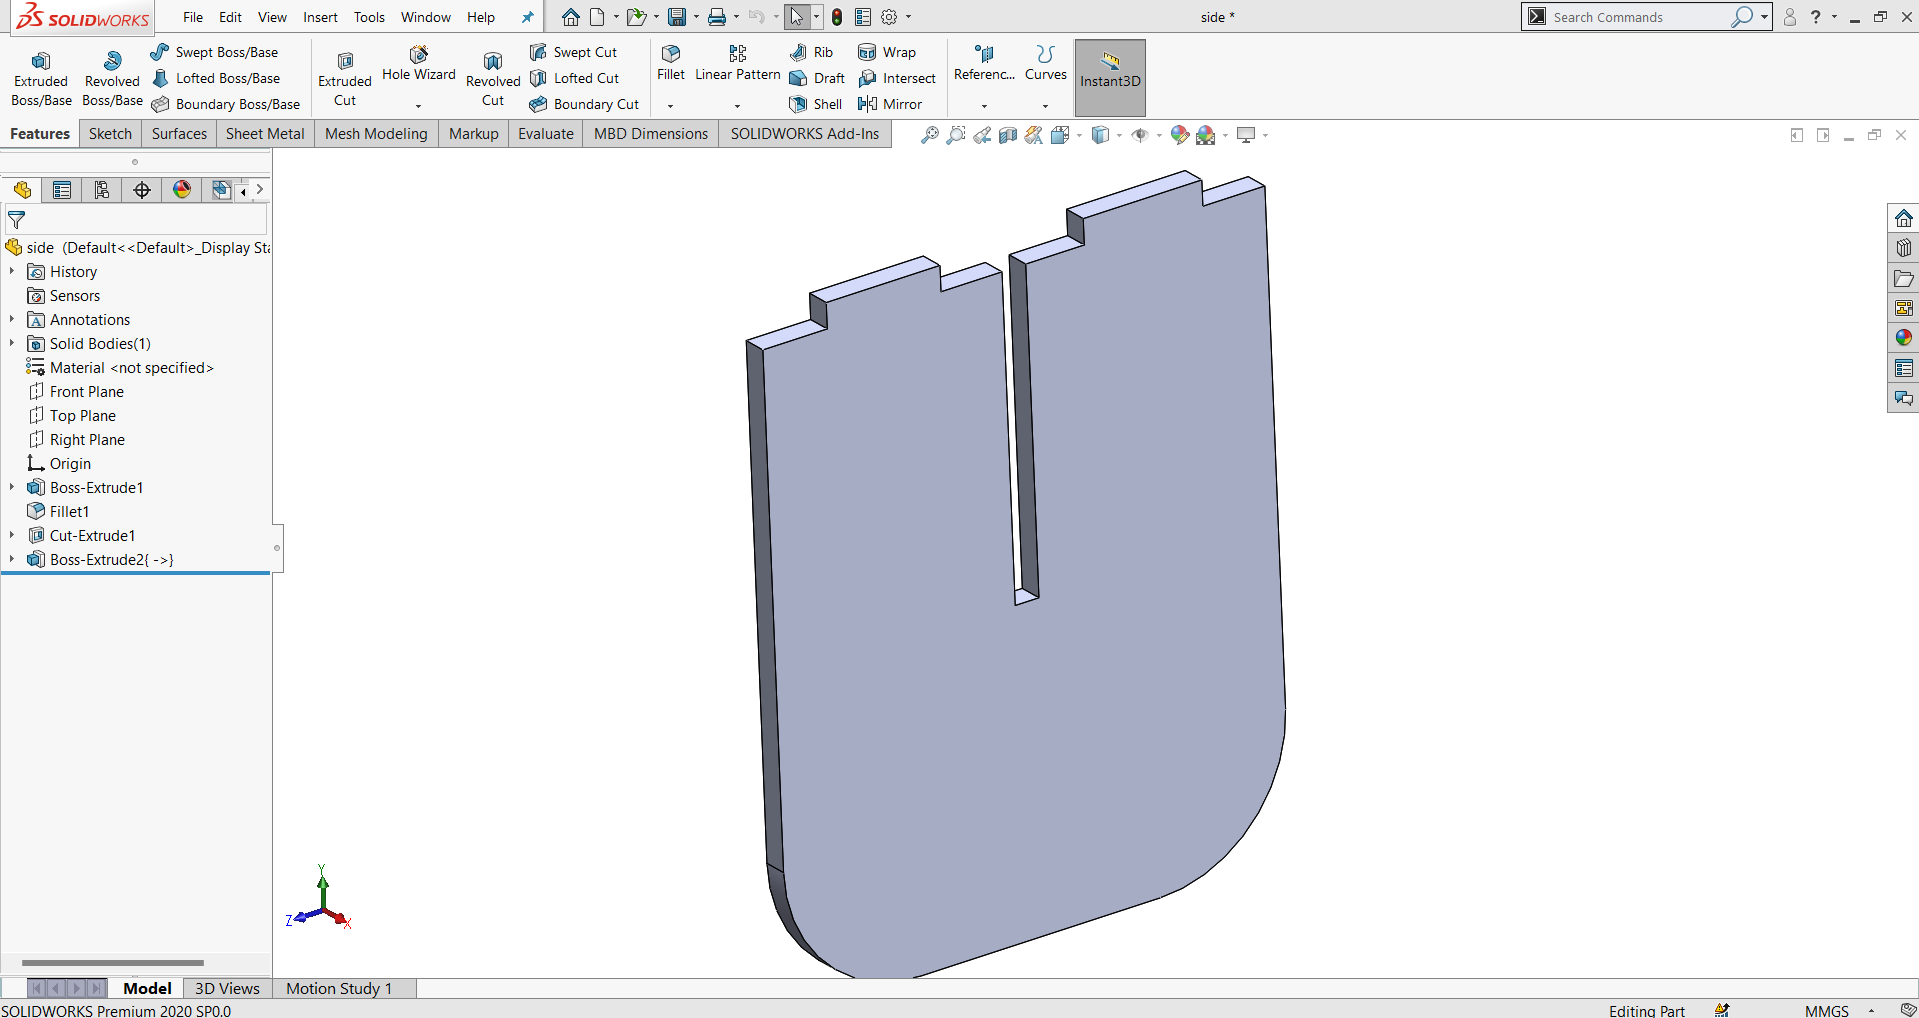Select Cut-Extrude1 in the feature tree
The width and height of the screenshot is (1919, 1018).
click(92, 535)
